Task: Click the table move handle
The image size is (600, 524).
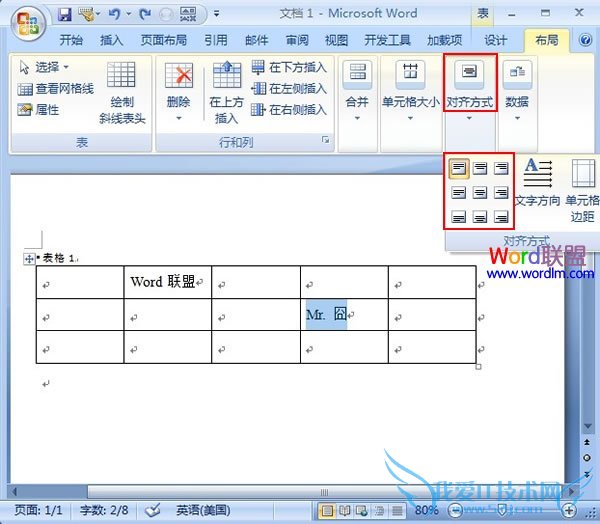Action: [29, 259]
